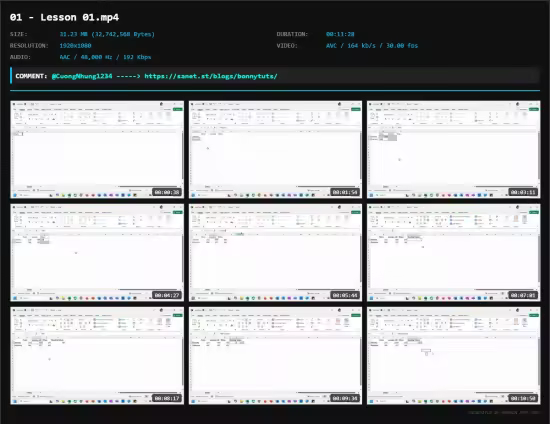This screenshot has height=424, width=550.
Task: Select the thumbnail stamped 00:05:44
Action: tap(275, 253)
